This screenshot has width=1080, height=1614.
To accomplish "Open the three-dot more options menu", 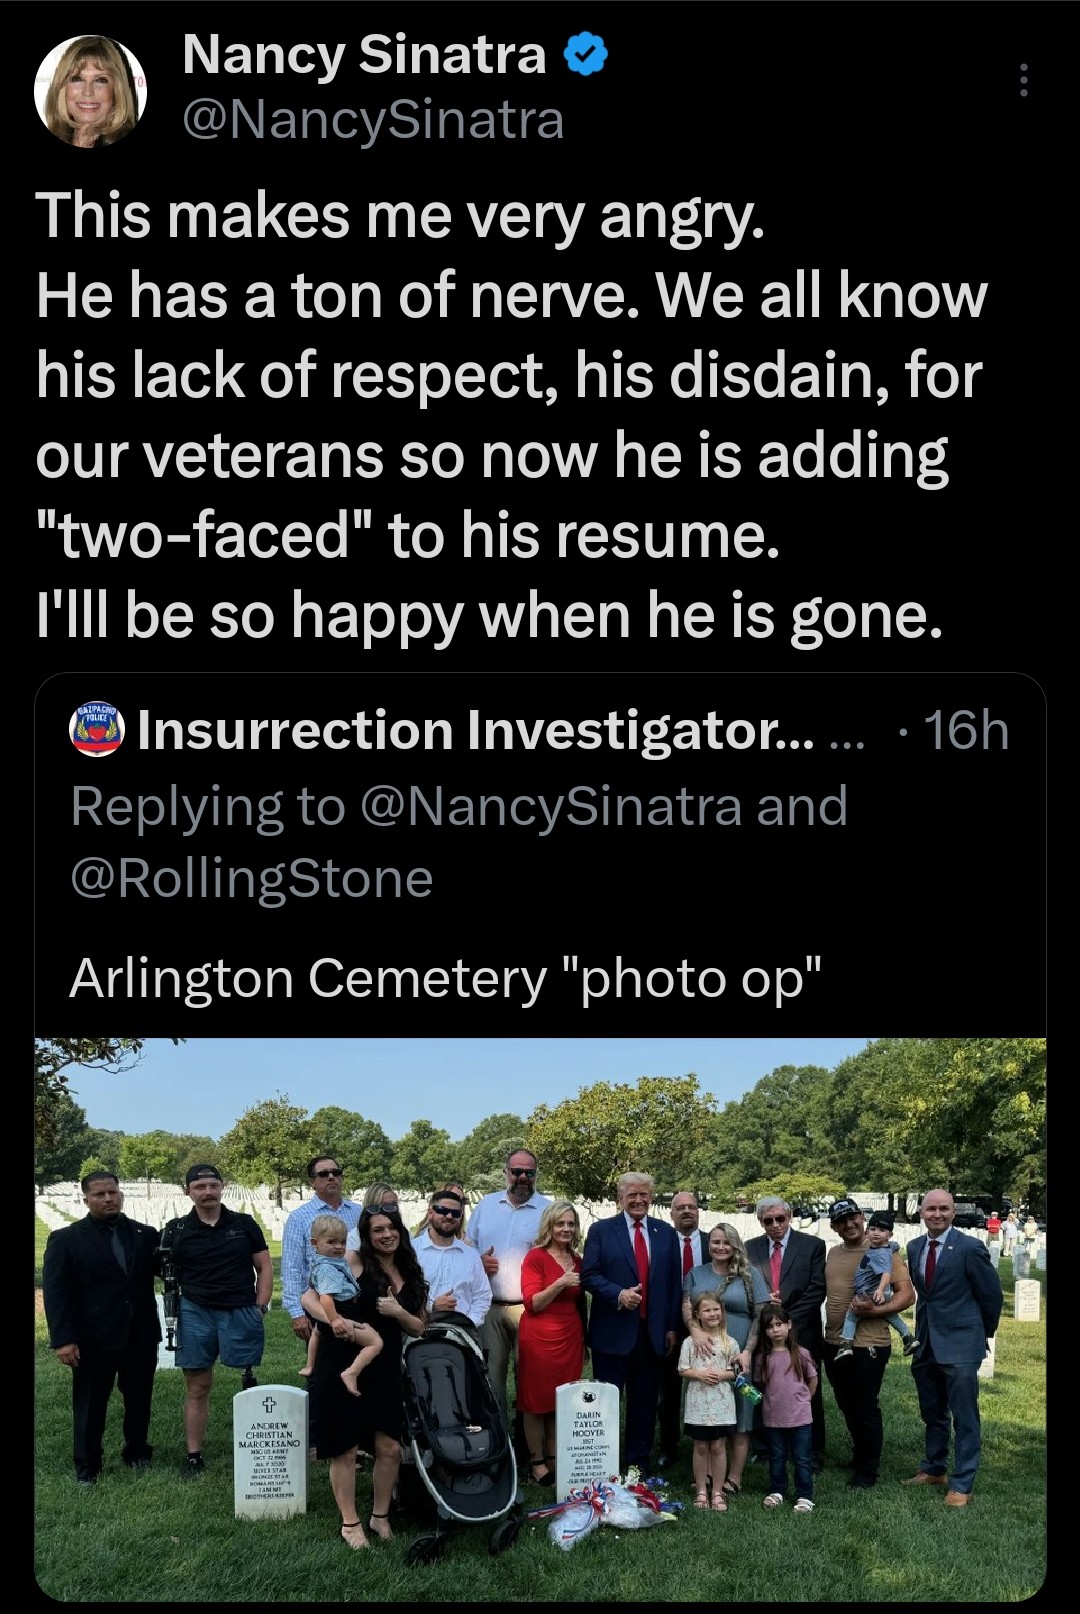I will tap(1023, 80).
